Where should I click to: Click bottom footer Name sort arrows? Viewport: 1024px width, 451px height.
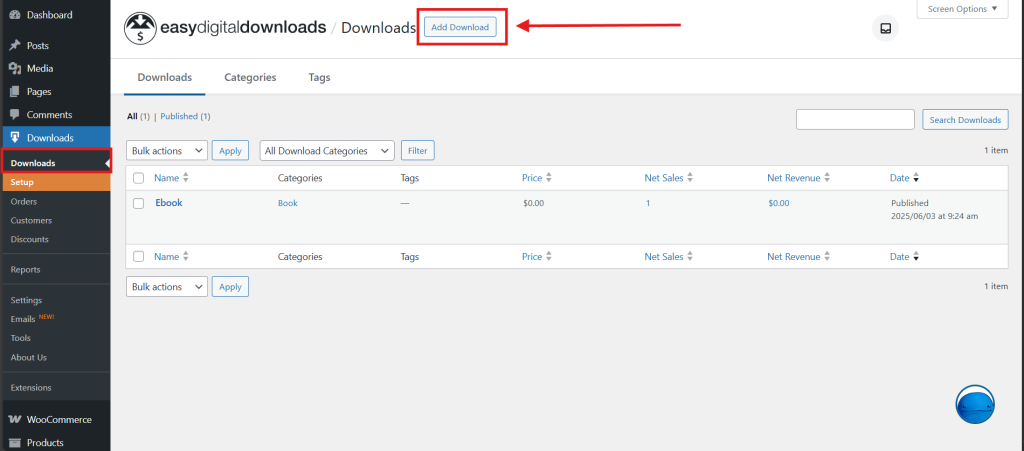(185, 257)
